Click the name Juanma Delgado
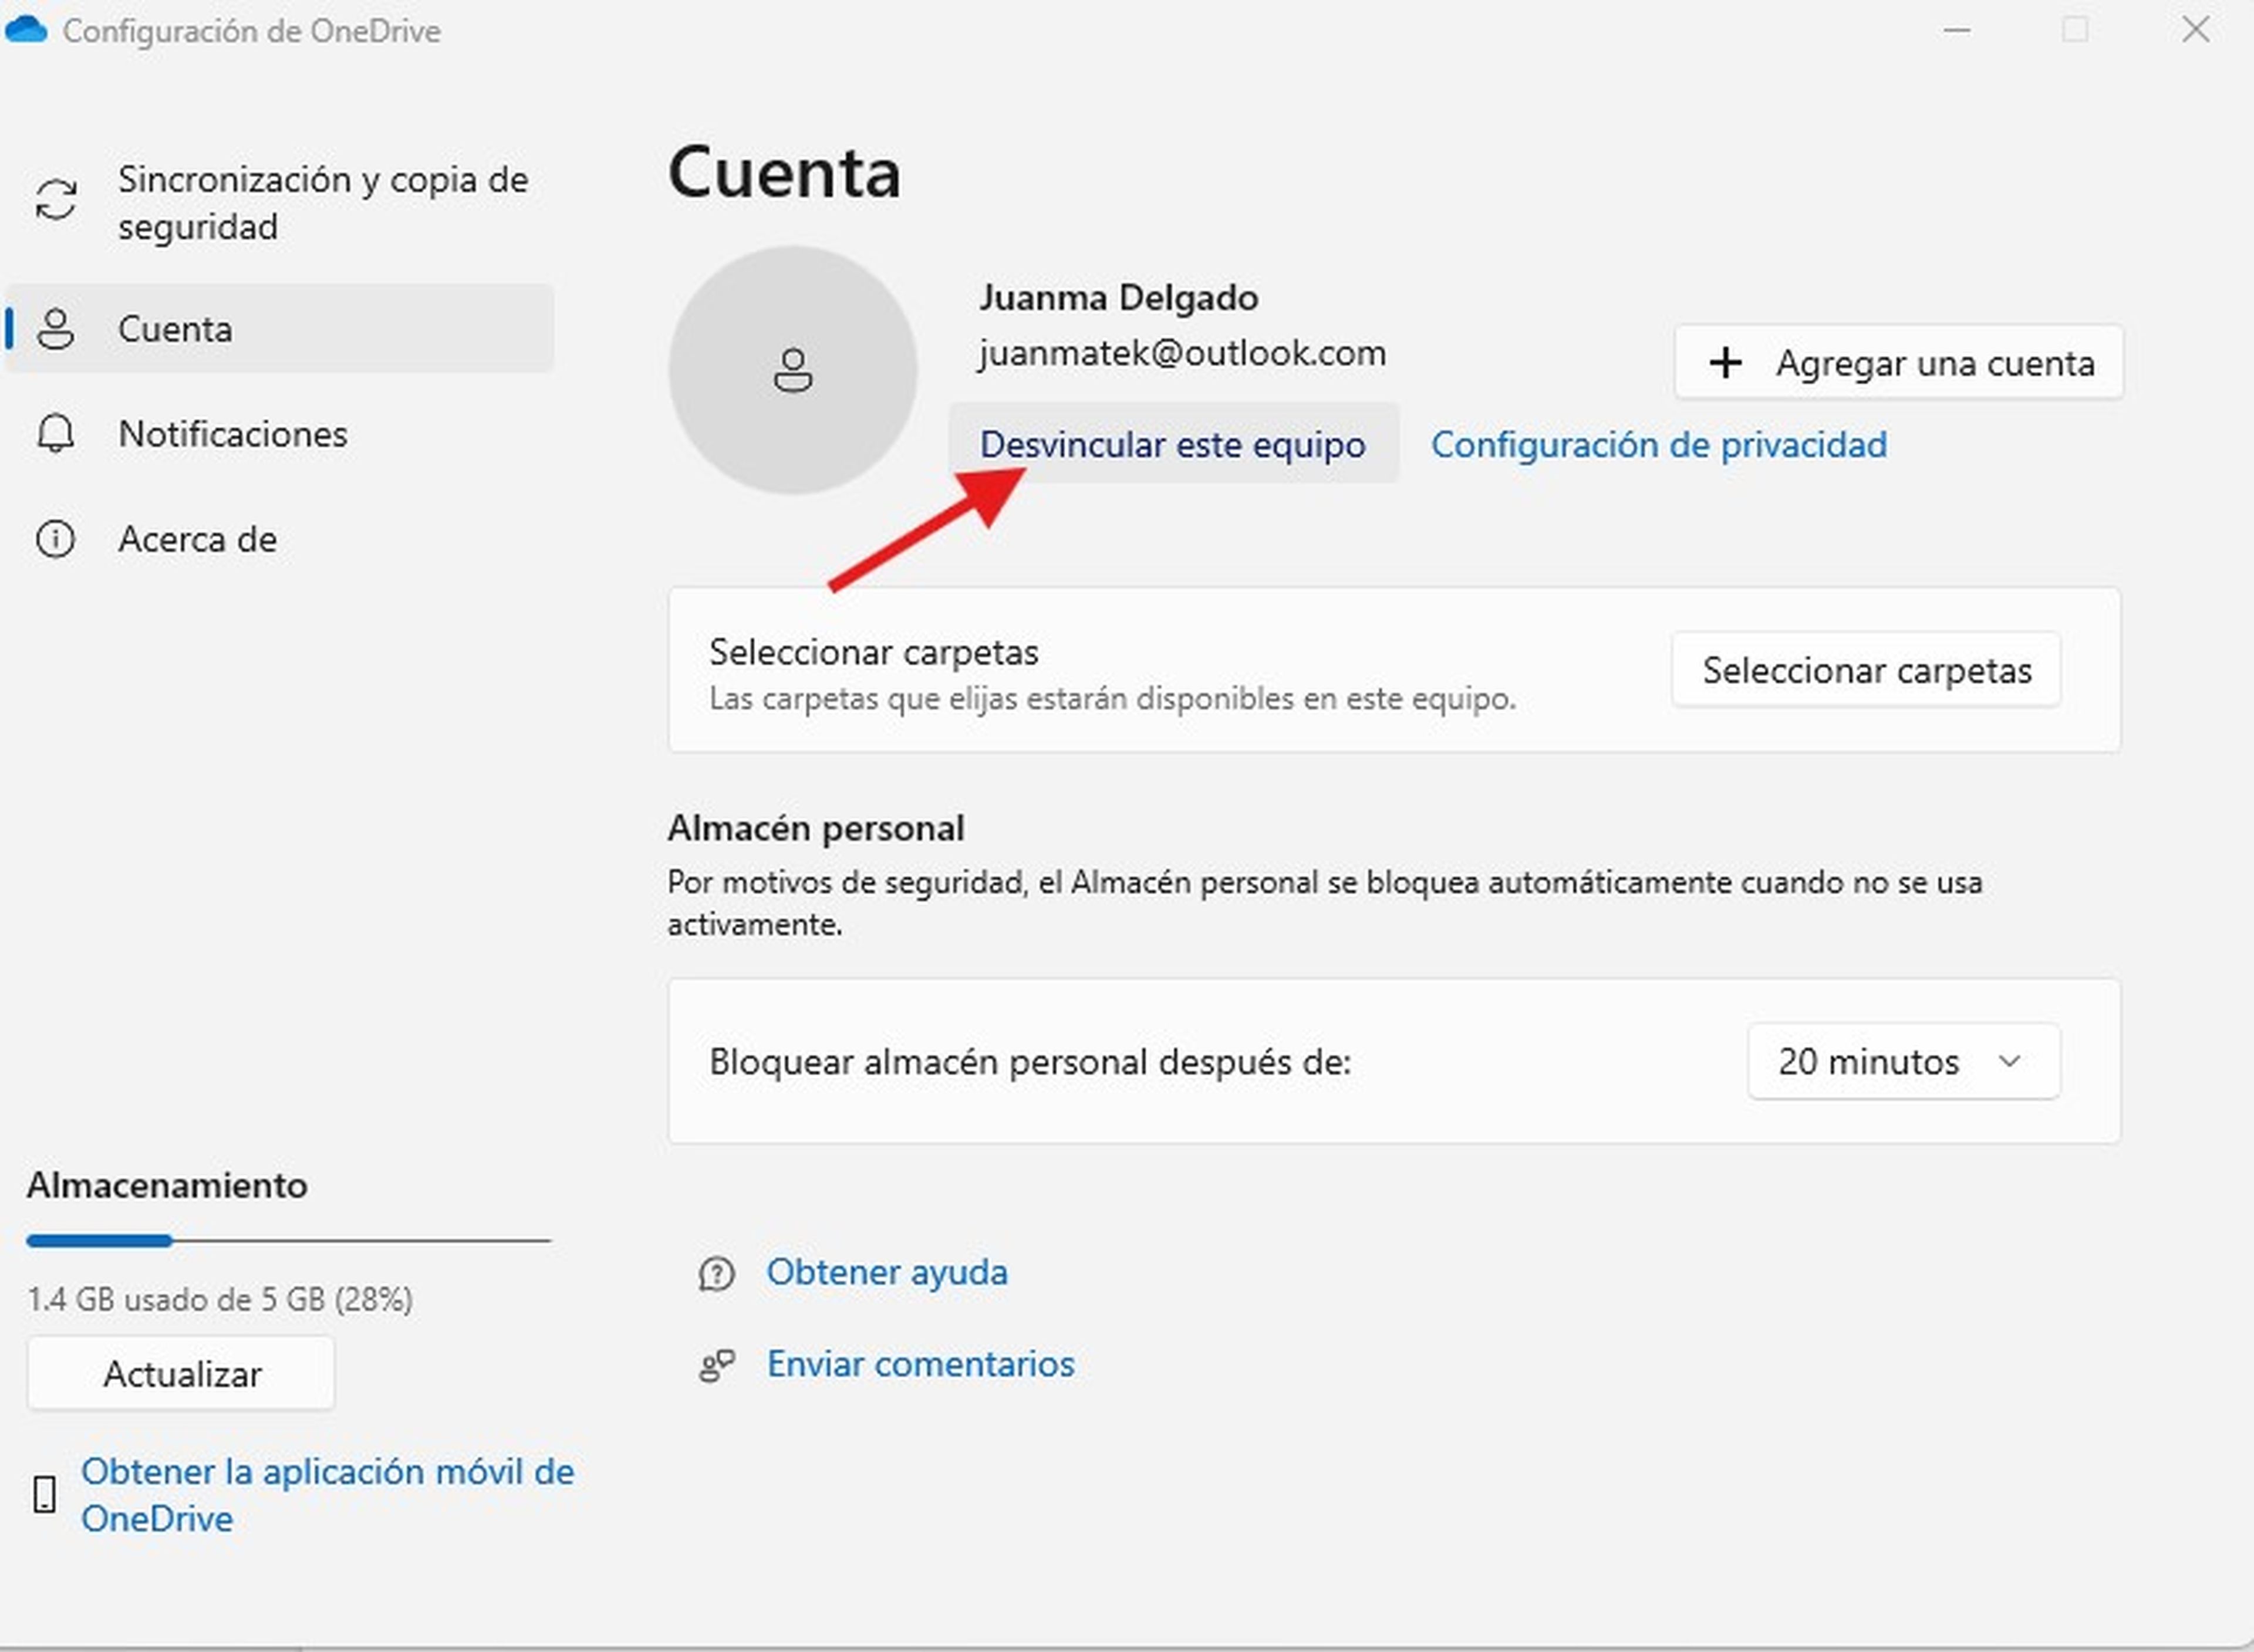2254x1652 pixels. [x=1118, y=298]
